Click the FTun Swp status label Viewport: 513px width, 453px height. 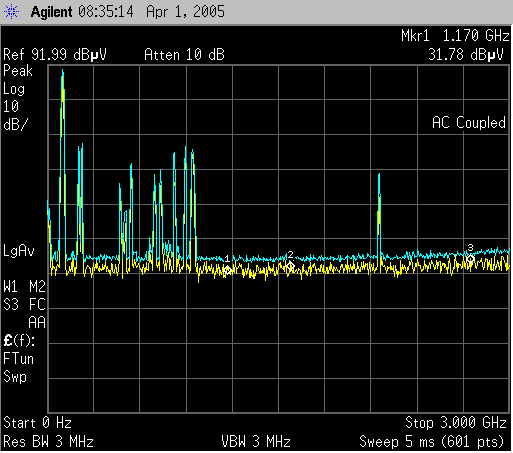coord(19,368)
